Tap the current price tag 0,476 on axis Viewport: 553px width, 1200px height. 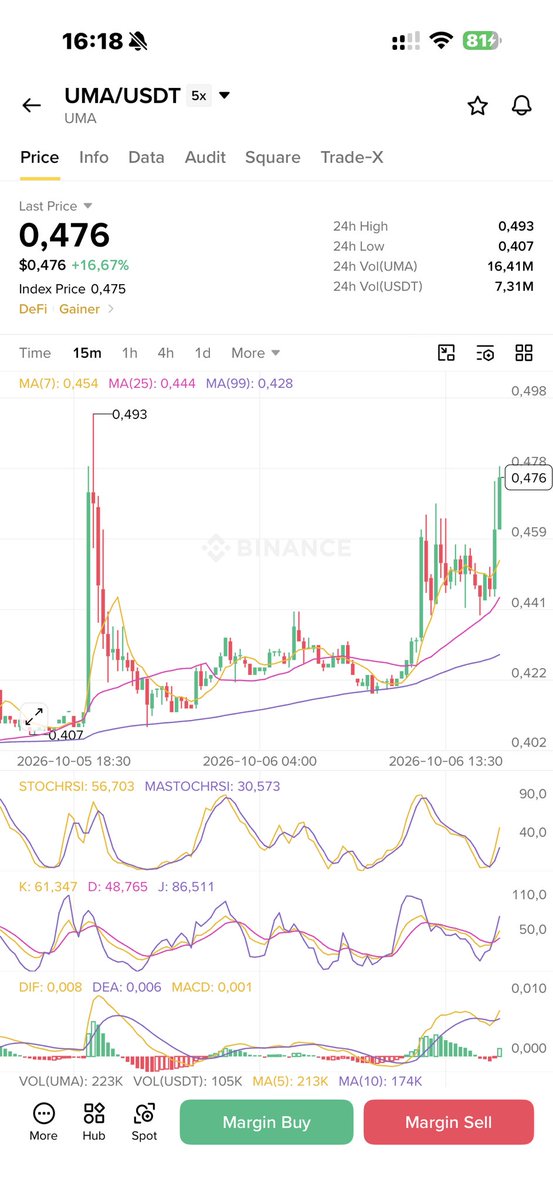click(x=528, y=478)
